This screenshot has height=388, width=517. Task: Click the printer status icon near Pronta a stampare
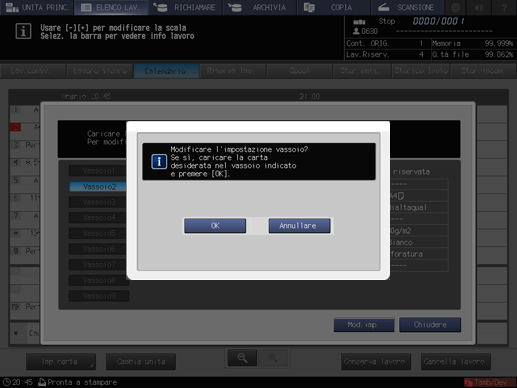click(42, 382)
